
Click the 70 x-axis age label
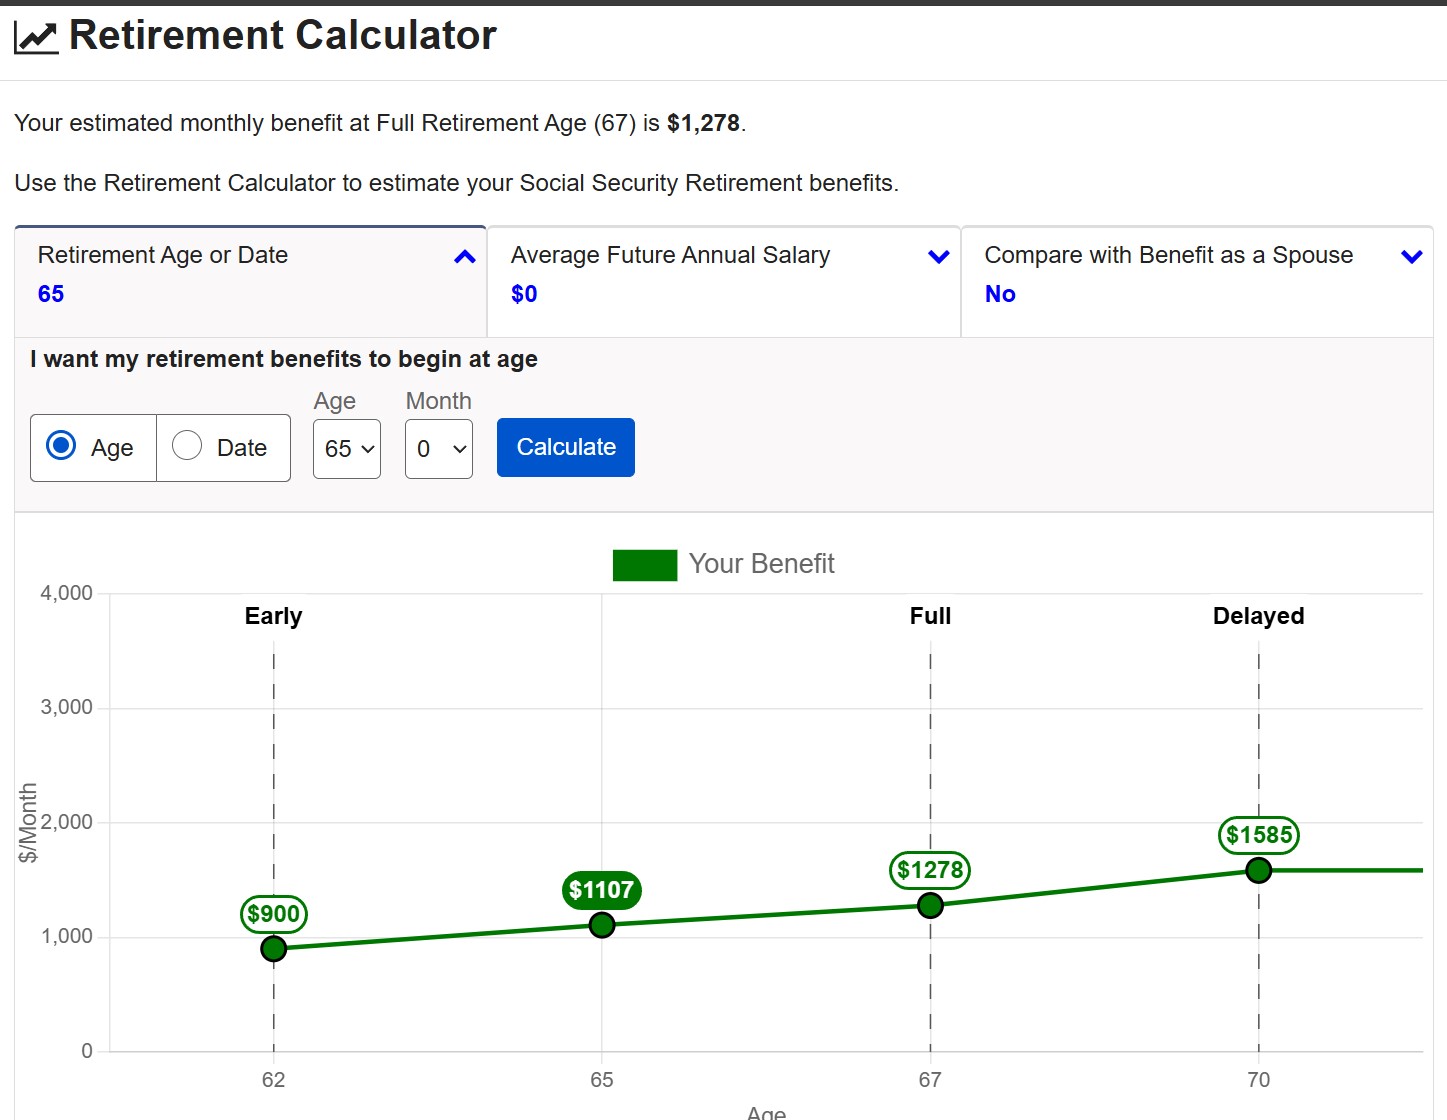click(1259, 1080)
